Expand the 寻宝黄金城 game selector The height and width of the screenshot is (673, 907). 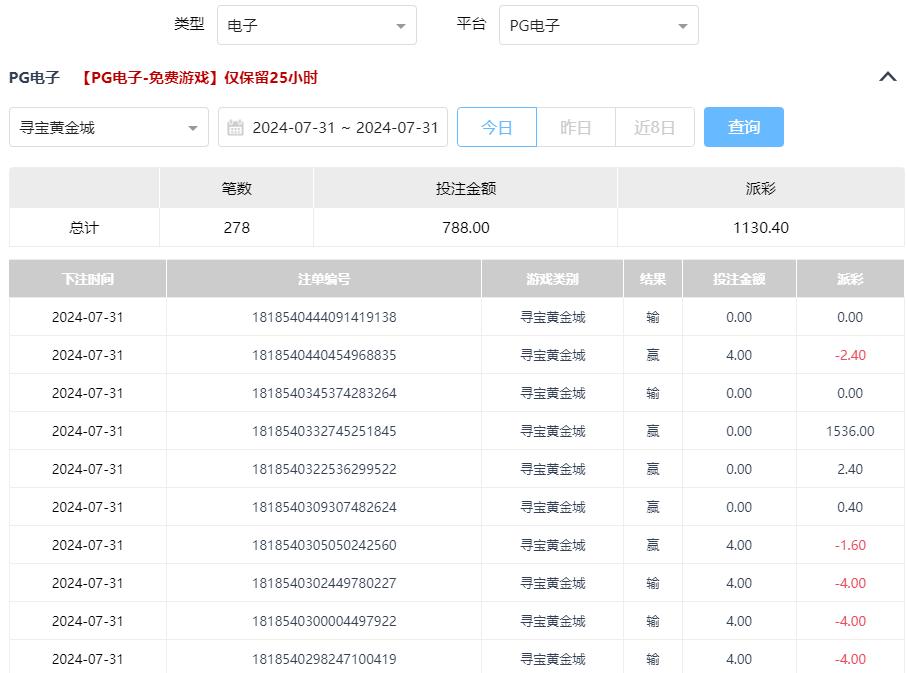pos(108,128)
